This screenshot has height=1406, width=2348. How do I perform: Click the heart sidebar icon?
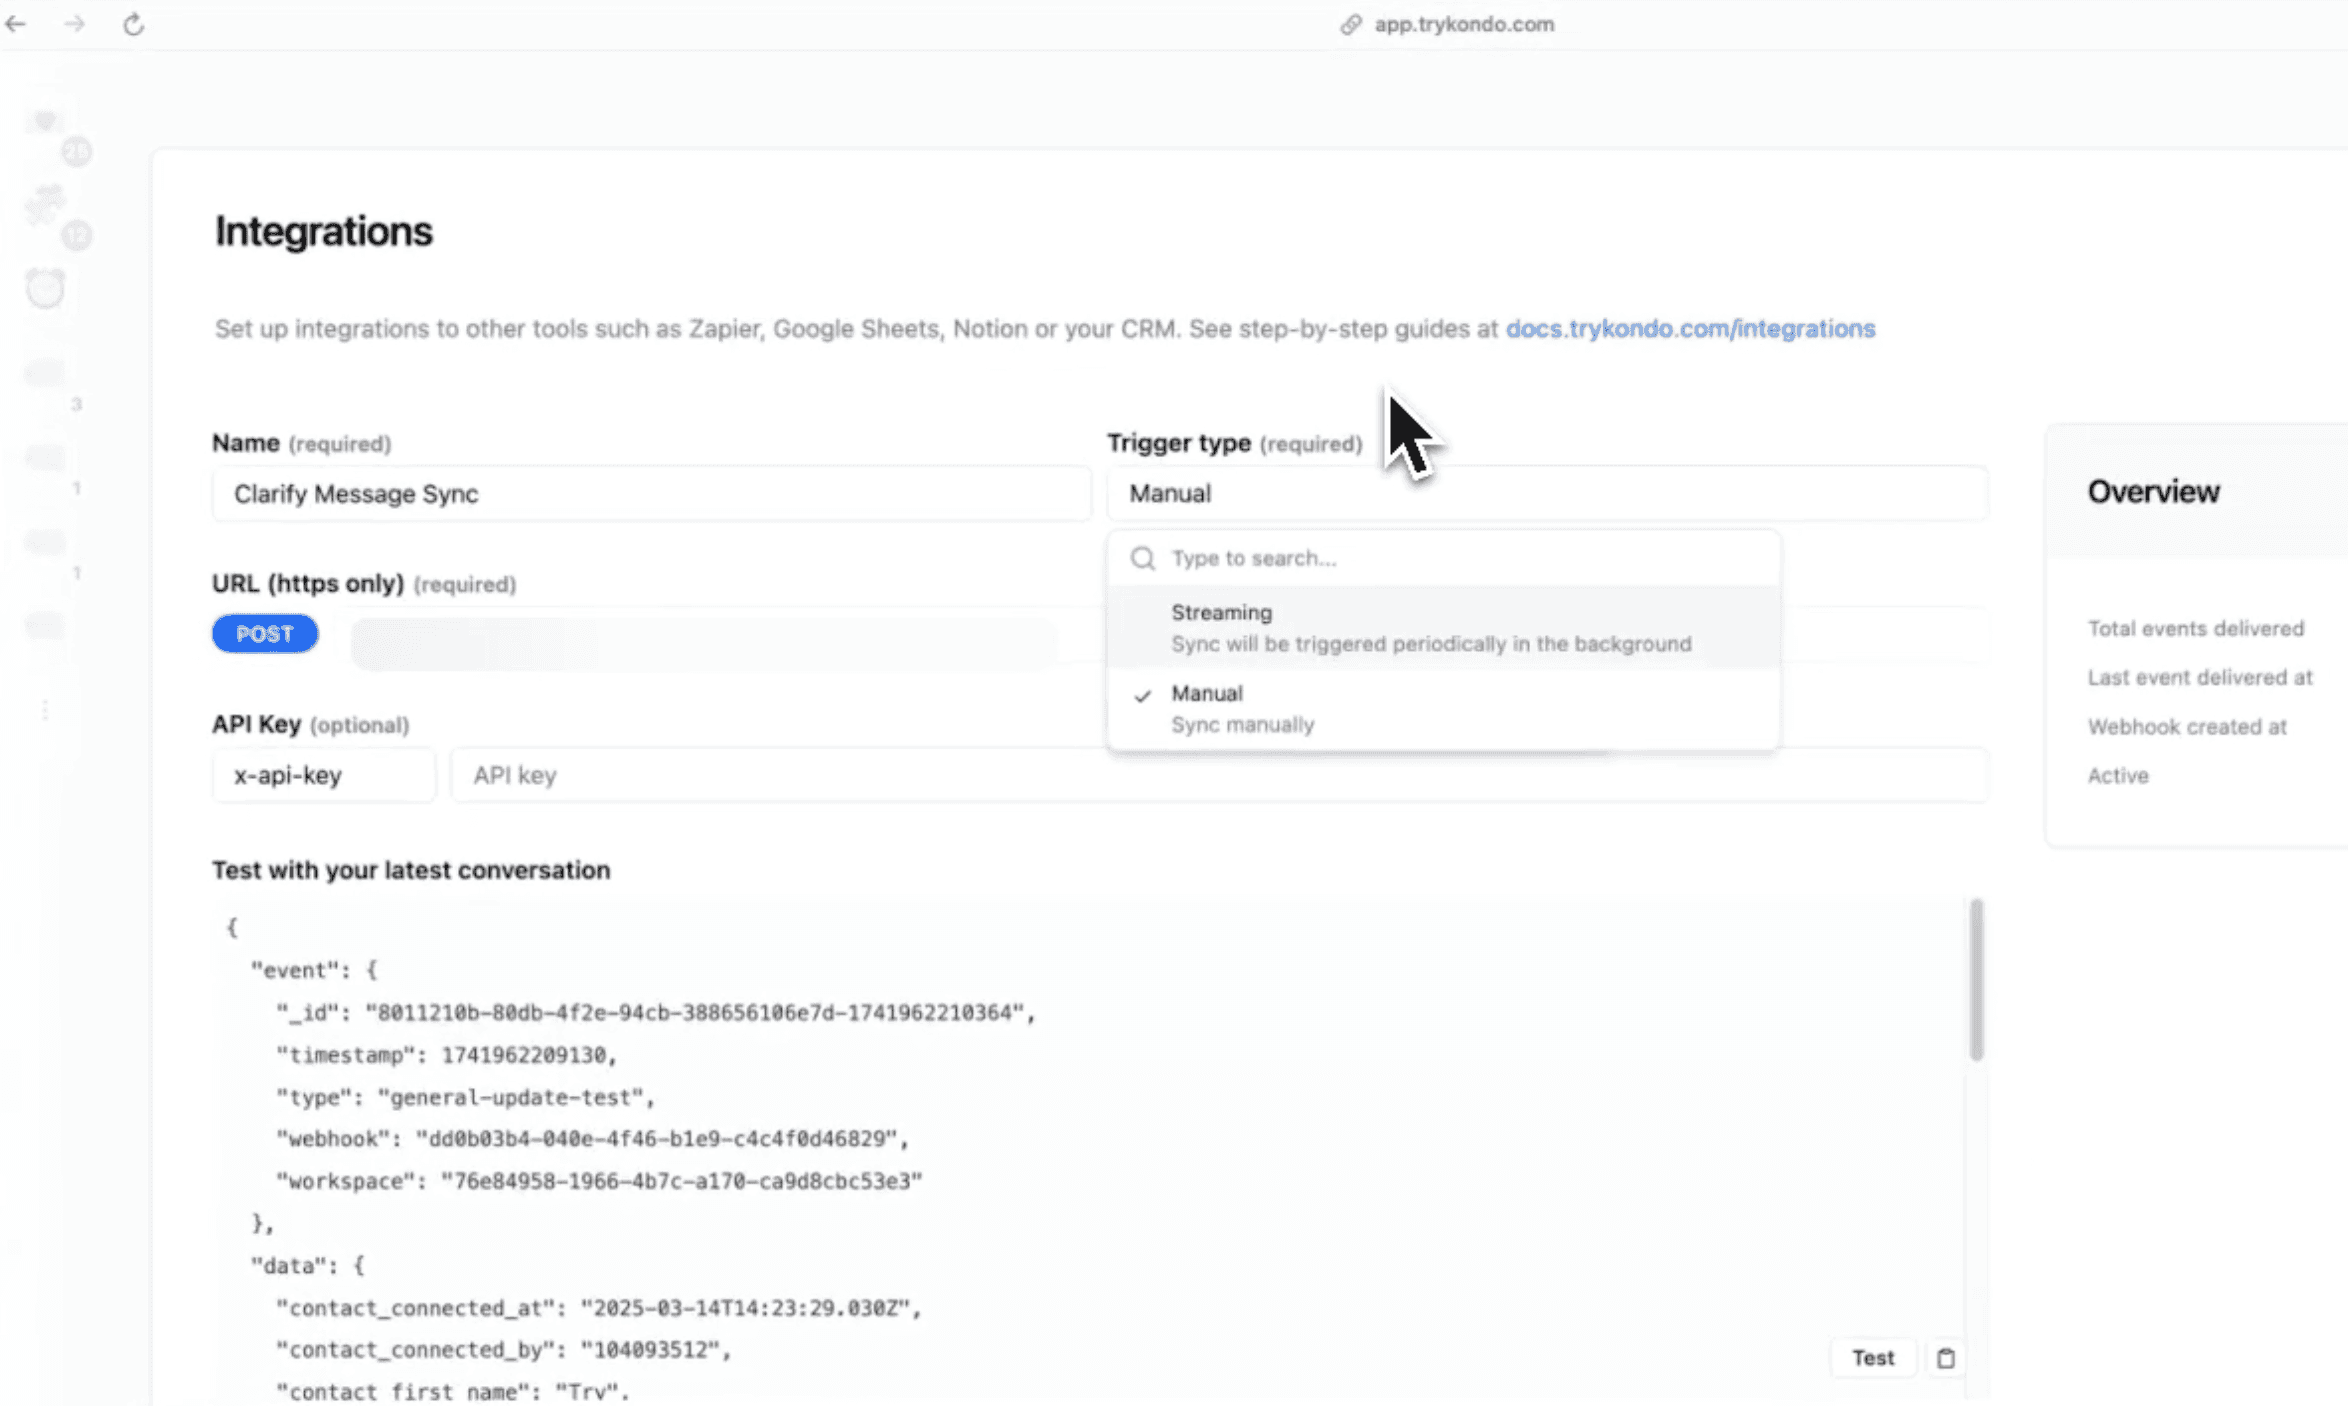pos(45,122)
